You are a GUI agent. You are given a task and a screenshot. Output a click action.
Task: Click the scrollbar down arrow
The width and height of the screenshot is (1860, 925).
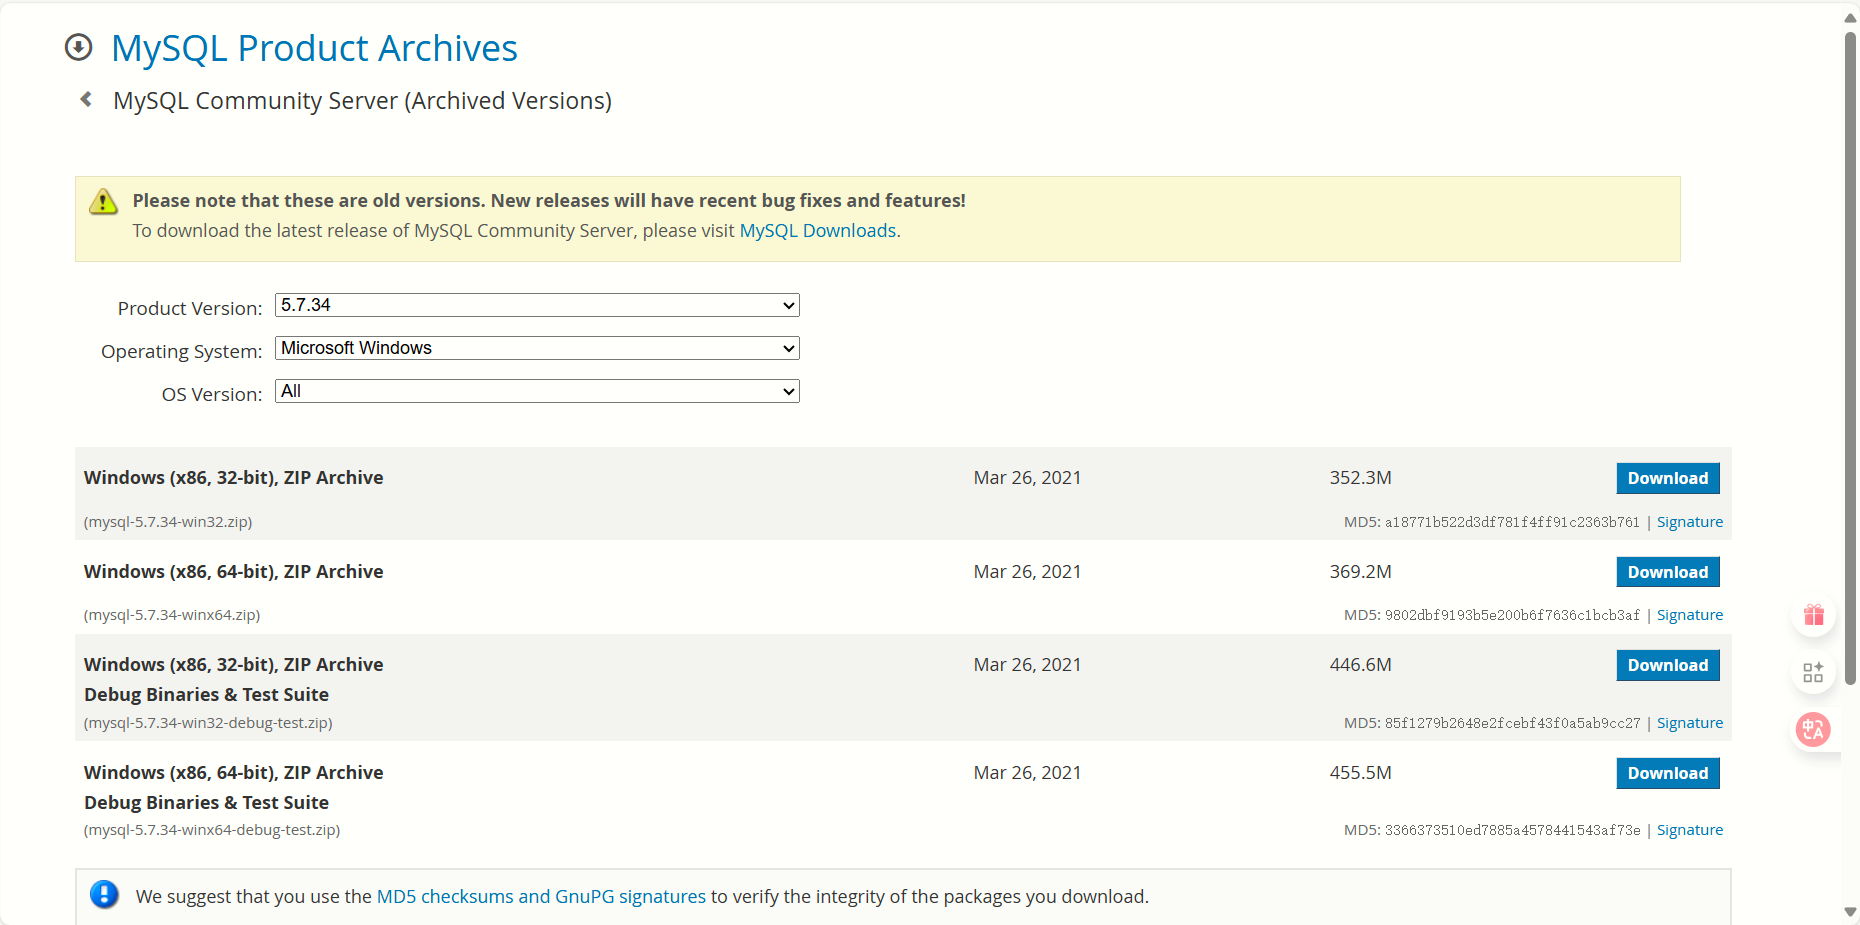(x=1850, y=912)
